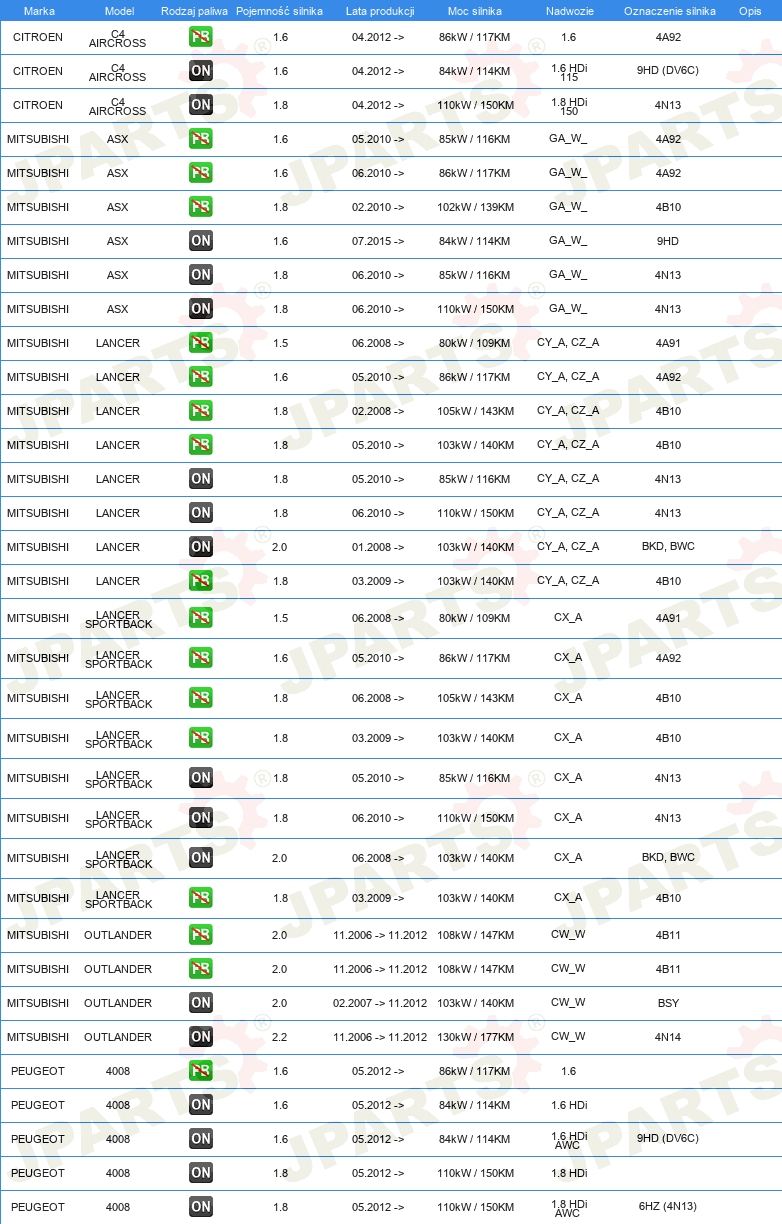
Task: Click the 07.2015 -> production date cell
Action: click(378, 241)
